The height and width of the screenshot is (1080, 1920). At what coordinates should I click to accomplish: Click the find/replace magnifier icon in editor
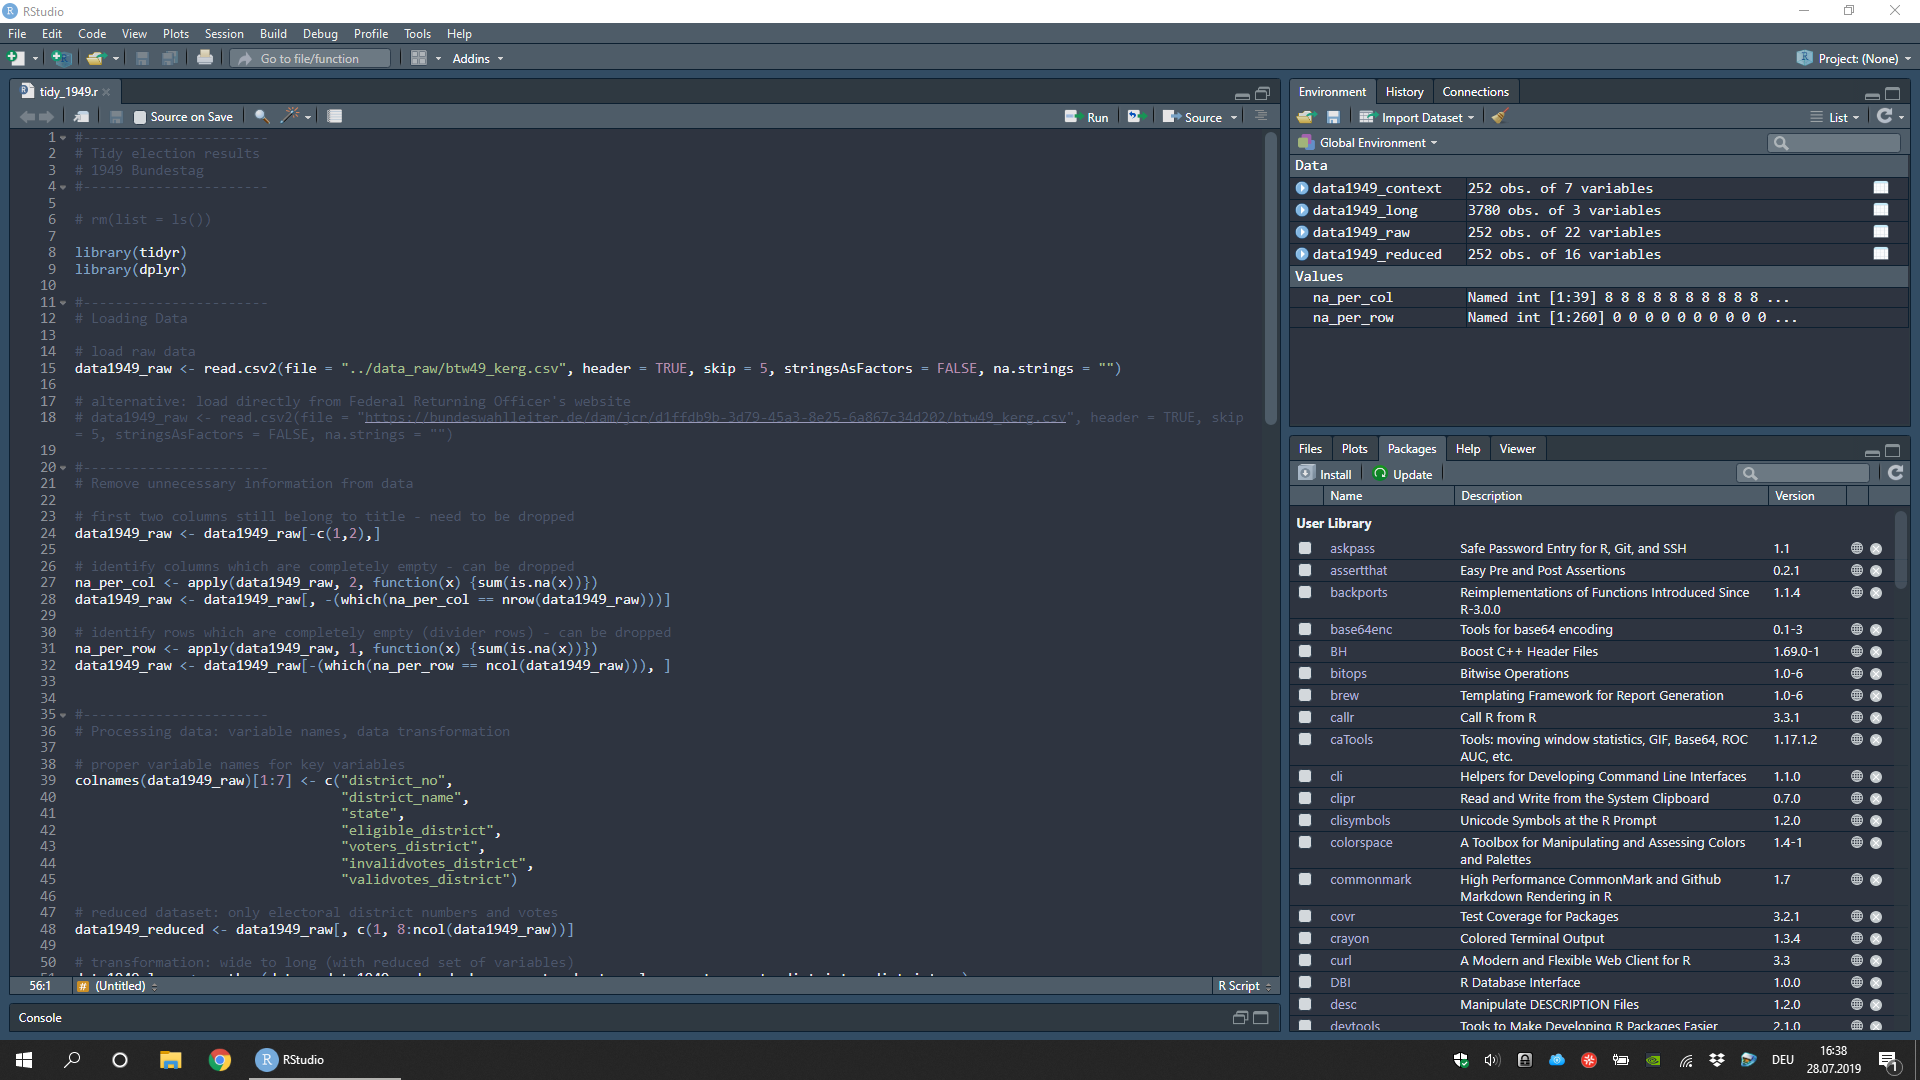(261, 117)
